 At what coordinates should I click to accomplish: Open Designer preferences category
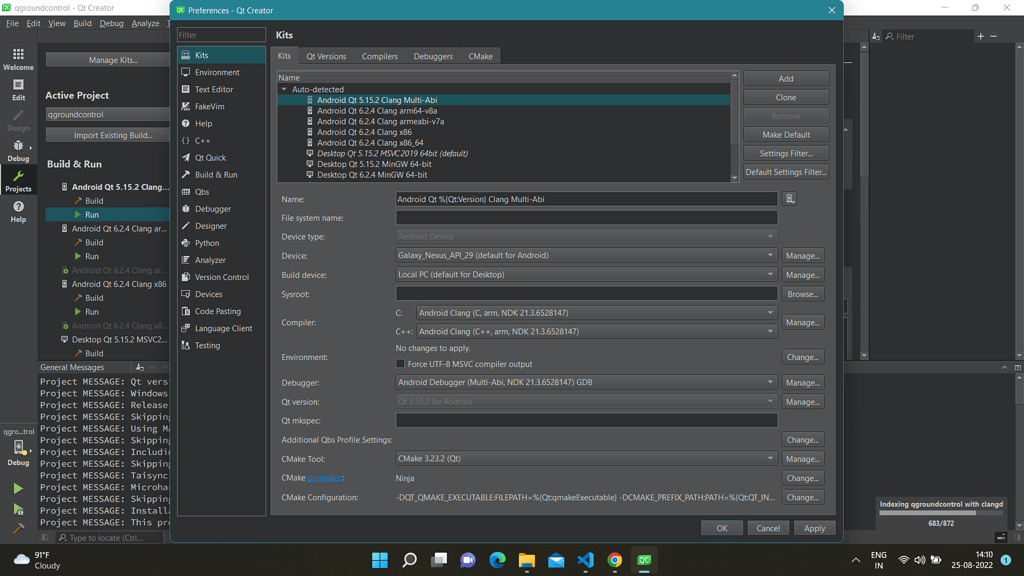coord(221,226)
